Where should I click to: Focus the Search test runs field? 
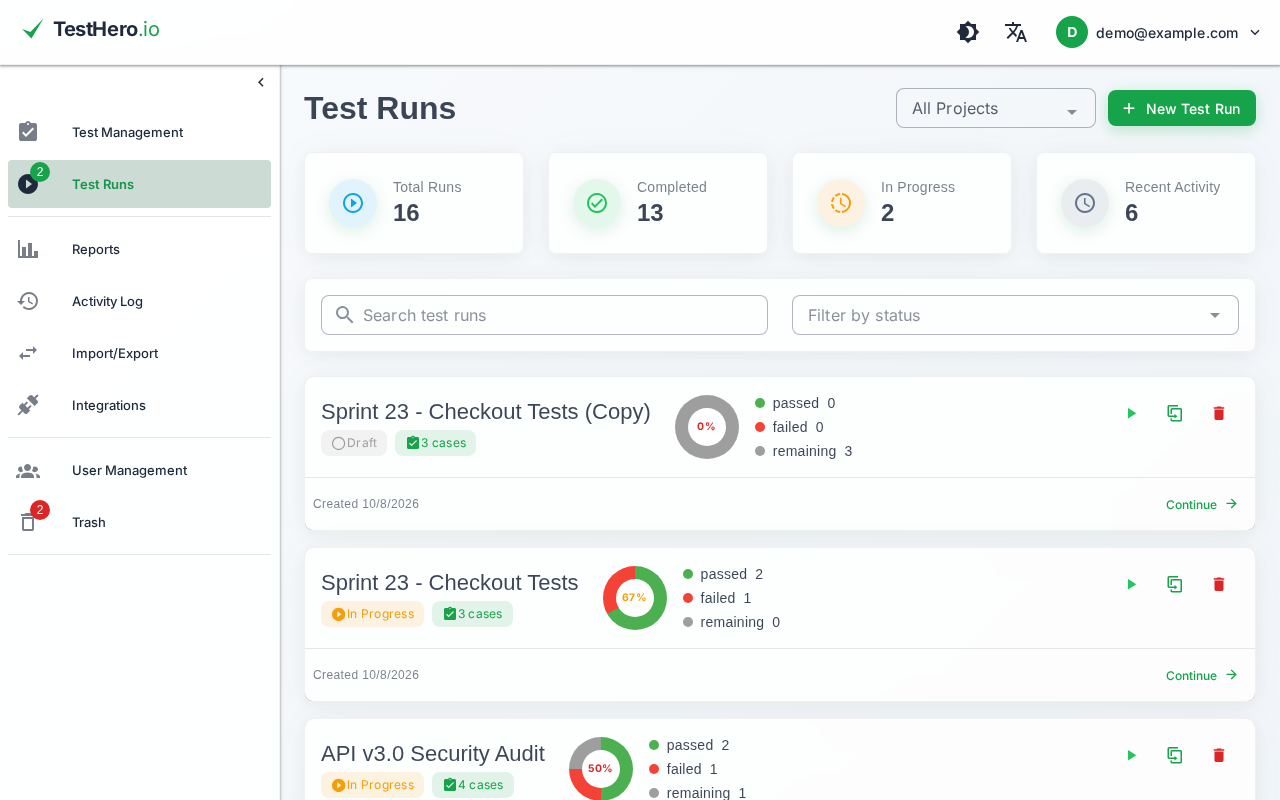pyautogui.click(x=544, y=315)
